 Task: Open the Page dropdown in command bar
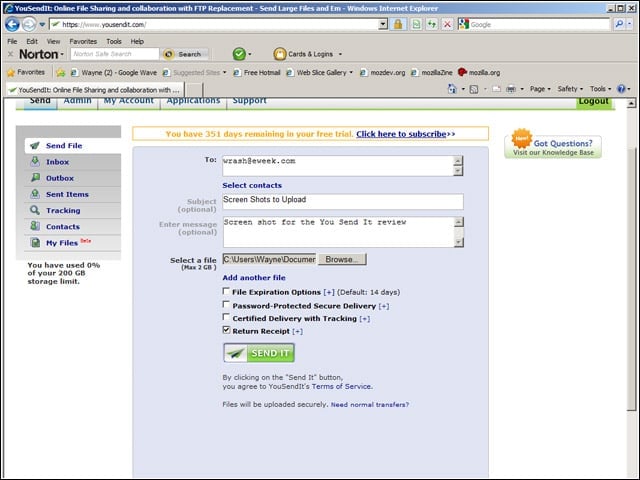click(x=540, y=89)
